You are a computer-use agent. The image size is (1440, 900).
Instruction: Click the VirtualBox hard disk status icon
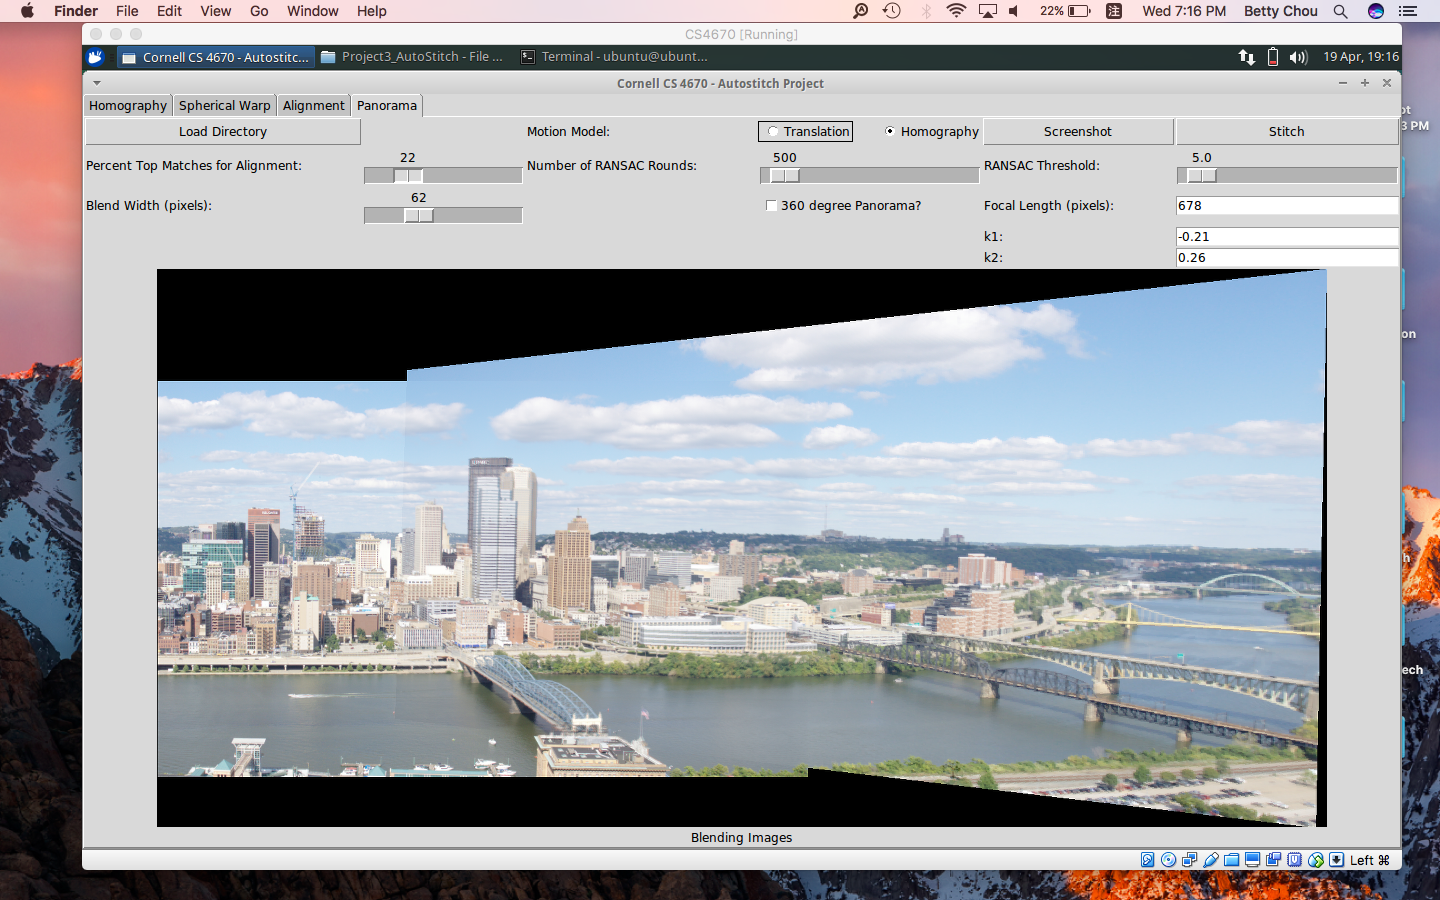click(x=1147, y=860)
